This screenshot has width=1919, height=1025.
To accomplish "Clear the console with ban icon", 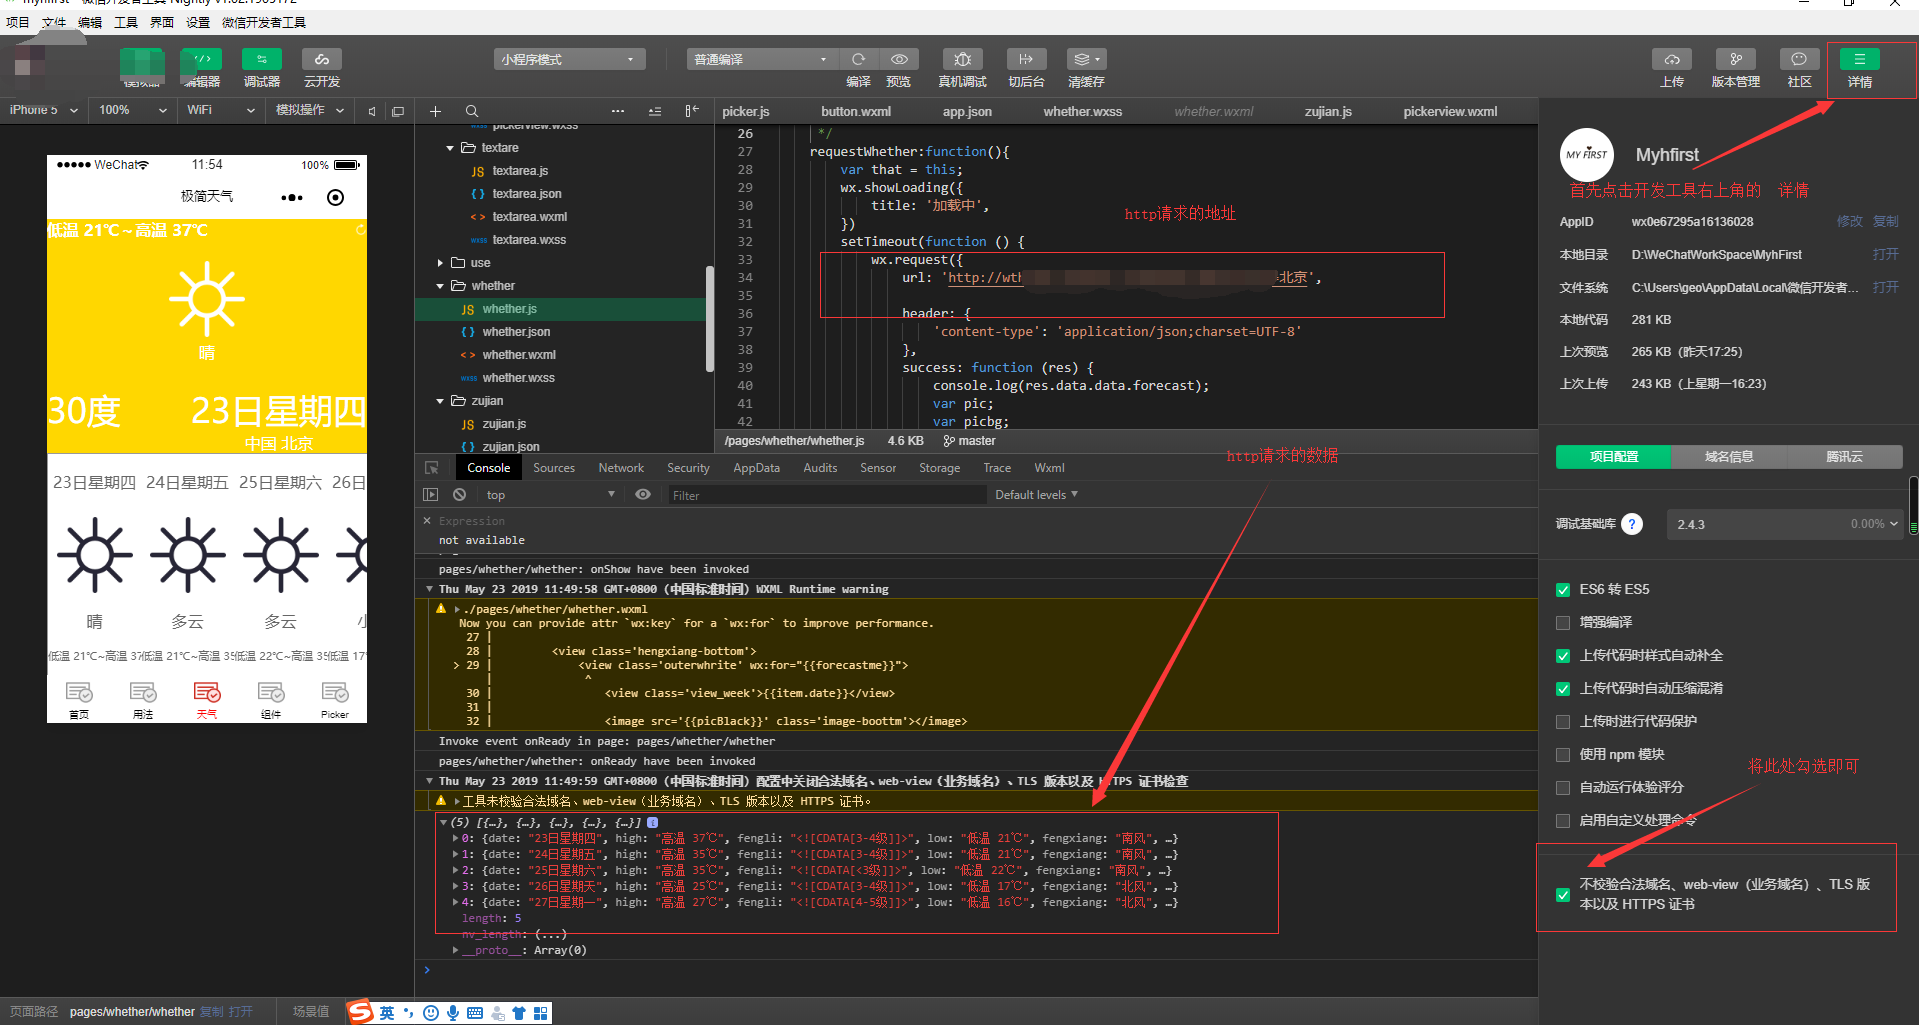I will point(459,495).
